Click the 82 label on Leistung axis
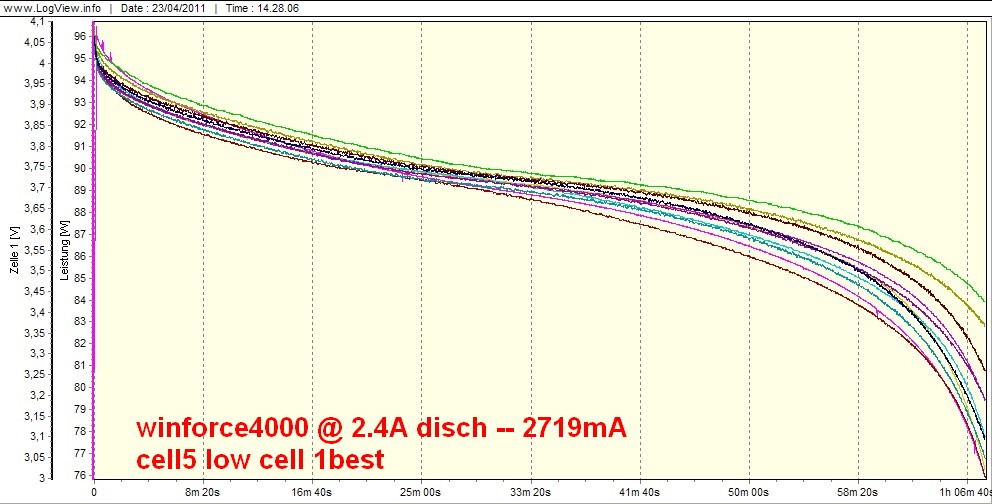Image resolution: width=992 pixels, height=504 pixels. pos(80,343)
